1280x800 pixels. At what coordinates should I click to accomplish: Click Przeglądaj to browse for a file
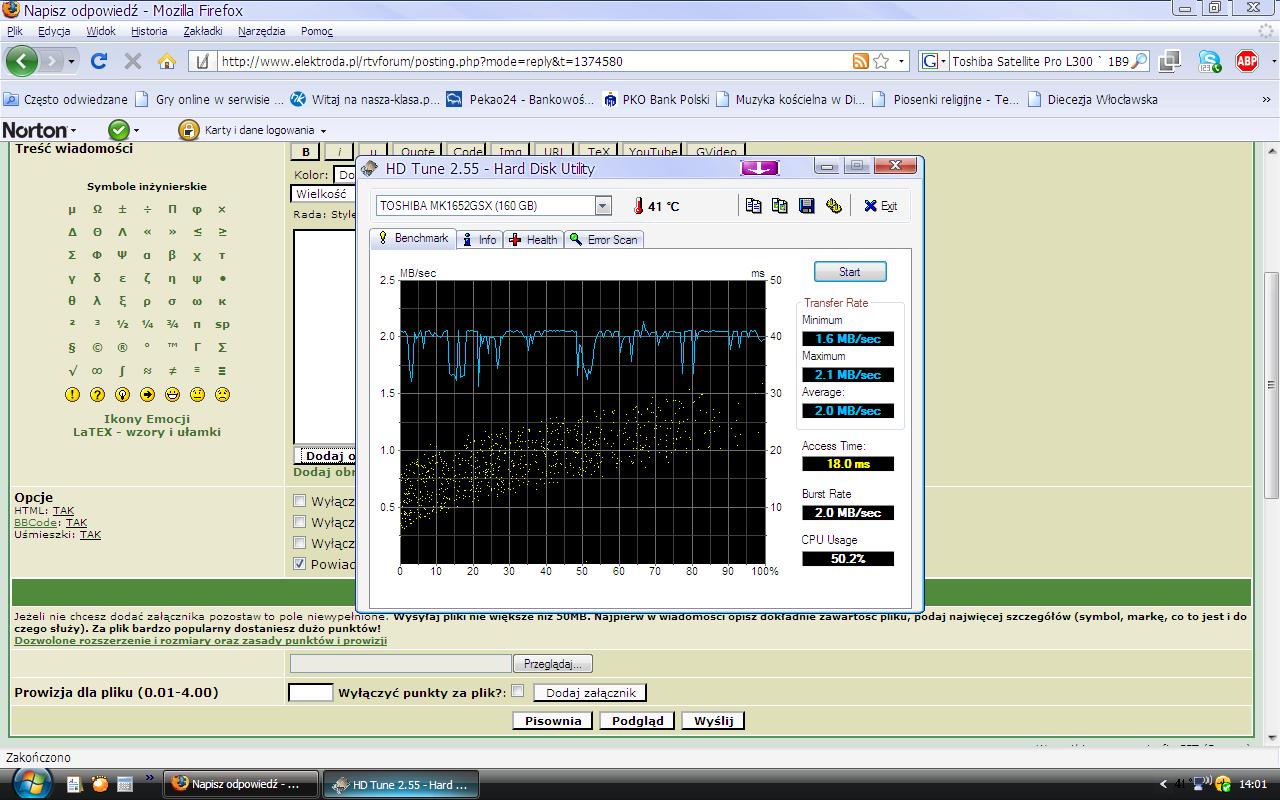pos(553,664)
